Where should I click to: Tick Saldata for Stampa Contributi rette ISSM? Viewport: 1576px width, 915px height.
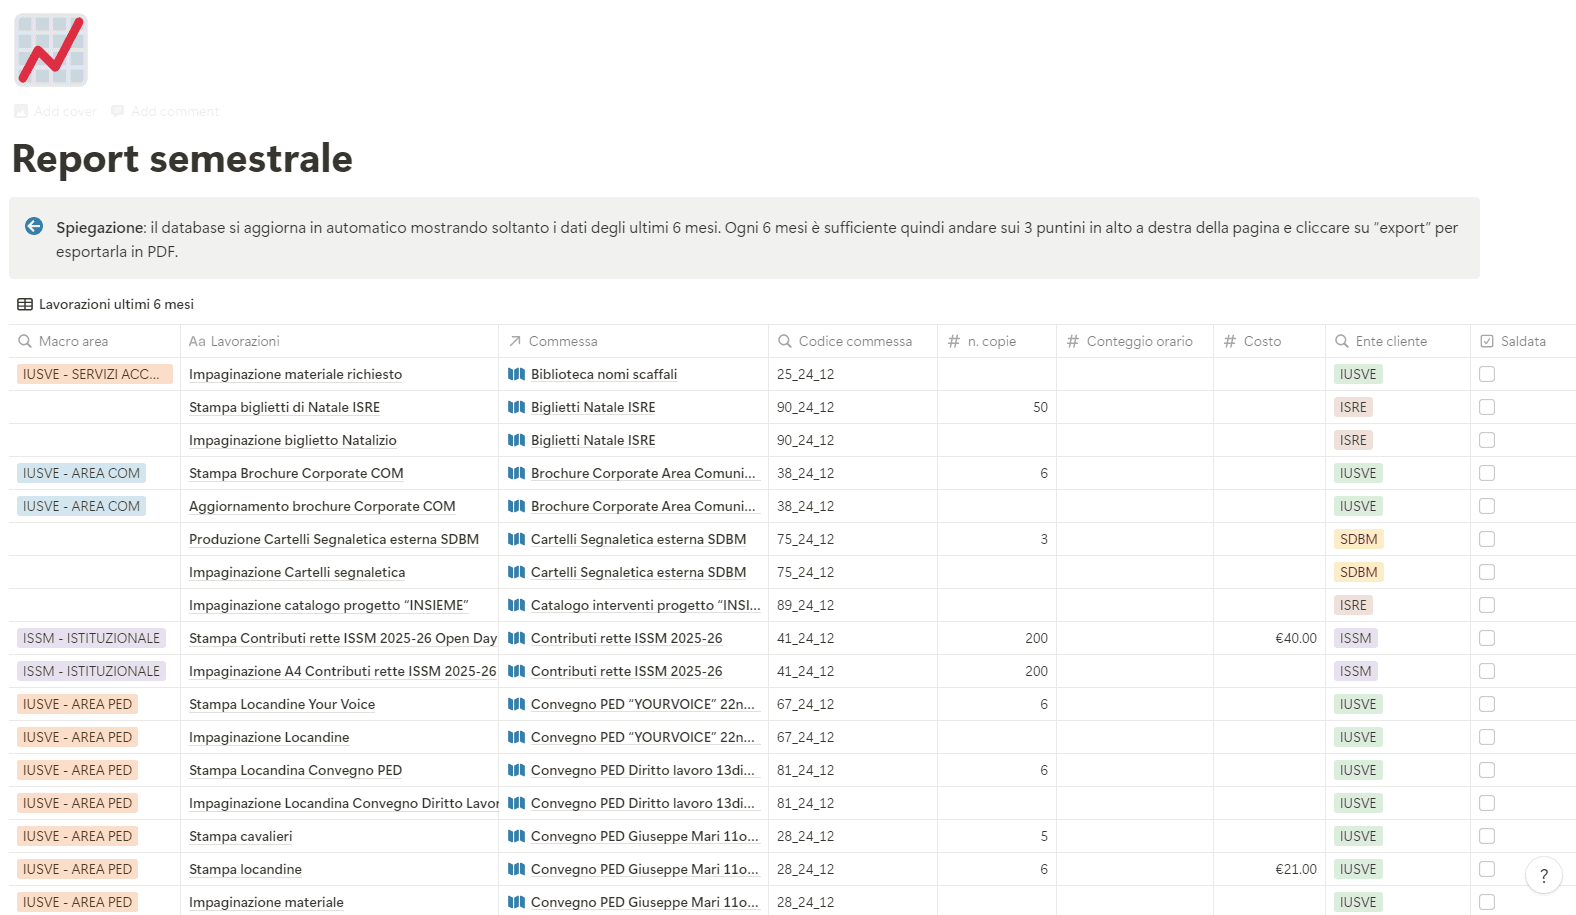pos(1487,638)
